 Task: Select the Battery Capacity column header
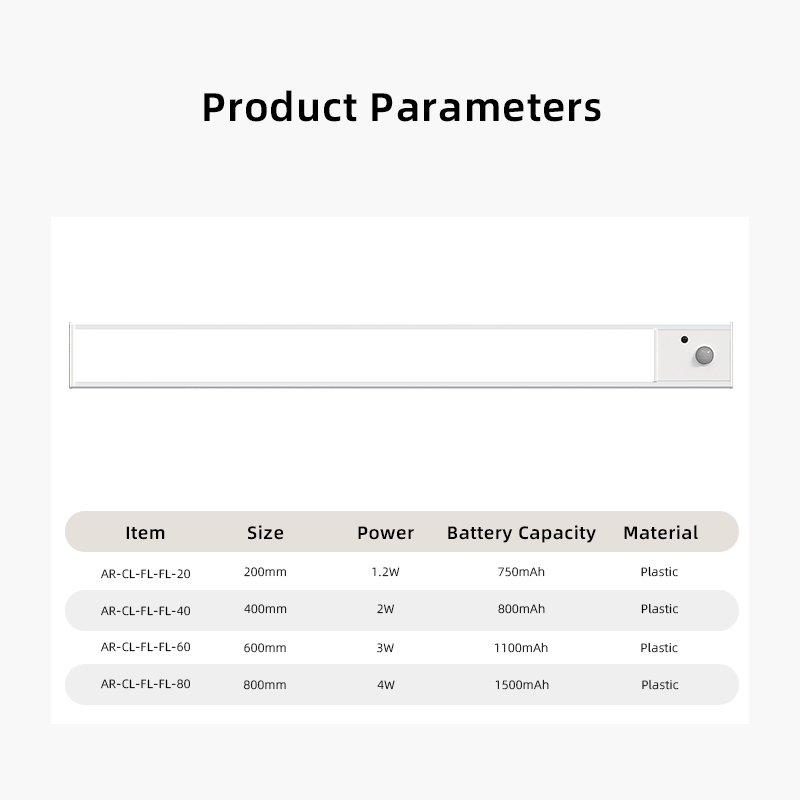click(x=521, y=533)
